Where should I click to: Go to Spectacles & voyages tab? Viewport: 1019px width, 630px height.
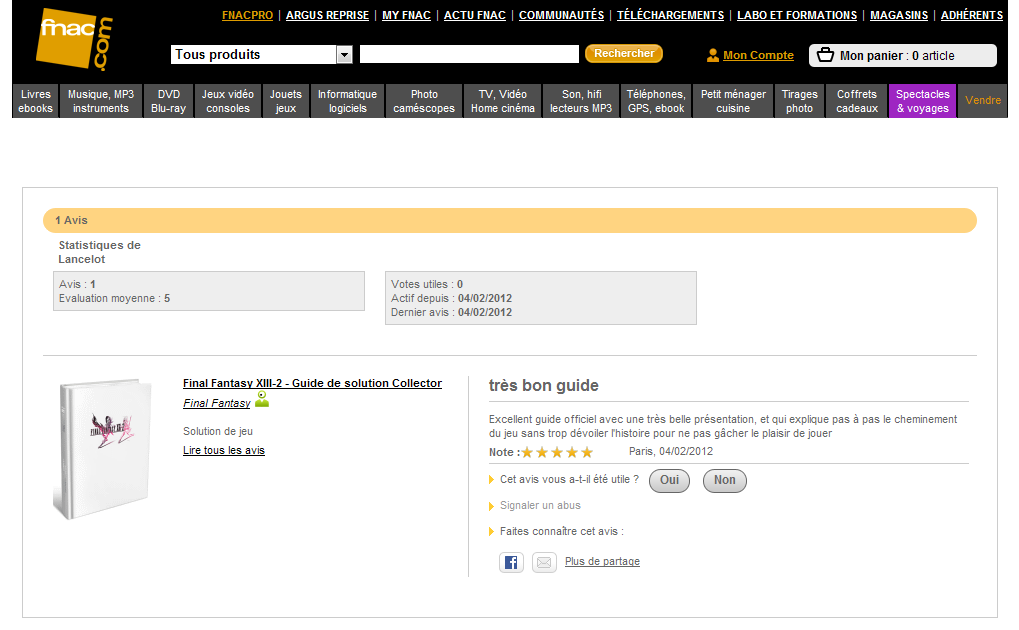coord(922,101)
